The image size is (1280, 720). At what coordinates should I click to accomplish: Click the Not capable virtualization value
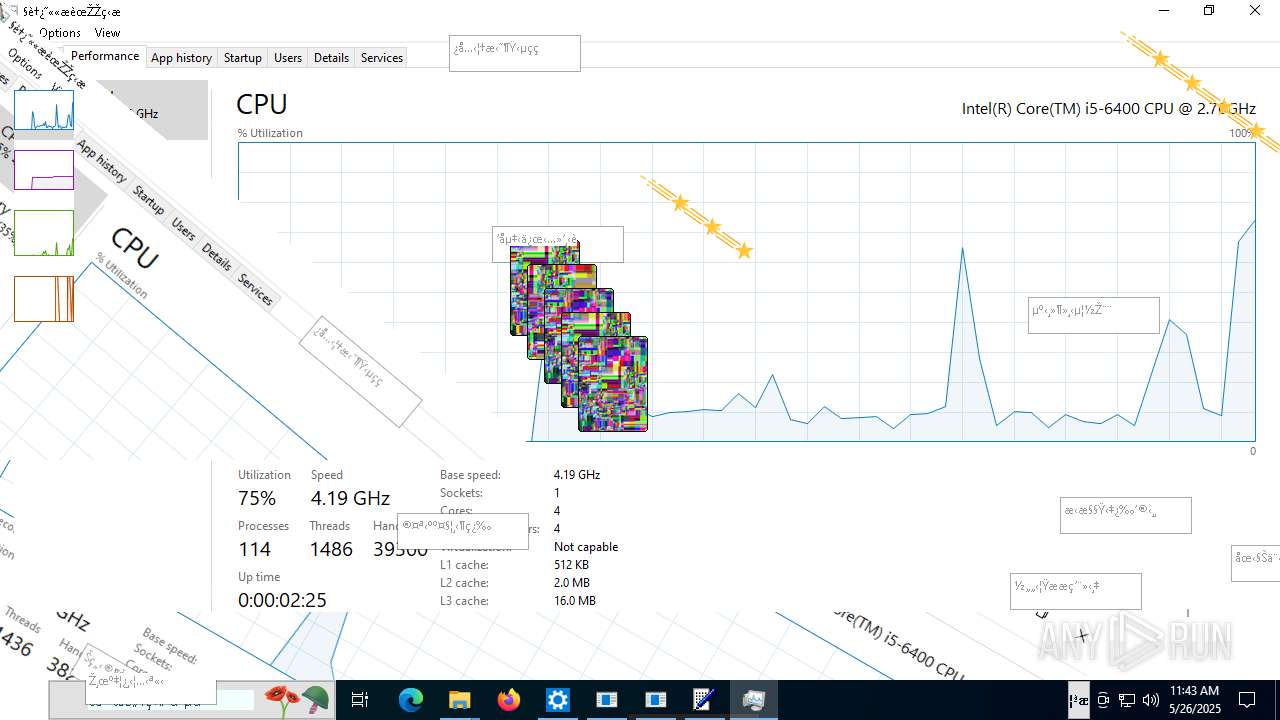pyautogui.click(x=586, y=547)
